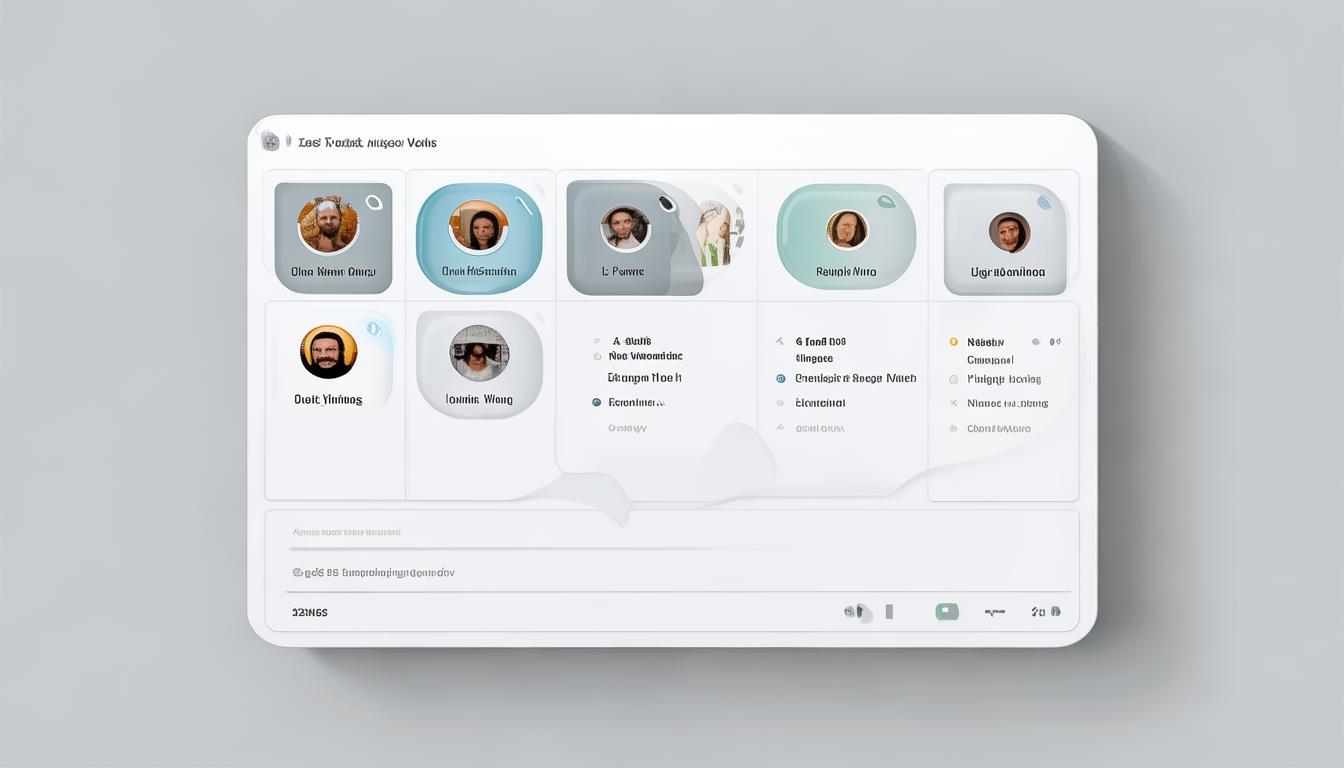Open the dash menu in the bottom bar
The width and height of the screenshot is (1344, 768).
coord(994,611)
